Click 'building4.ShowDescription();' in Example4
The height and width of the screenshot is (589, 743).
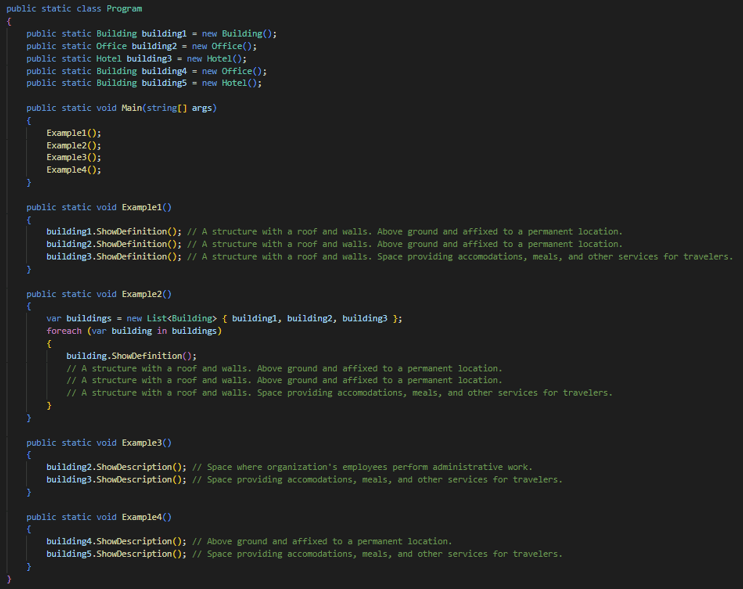click(116, 542)
